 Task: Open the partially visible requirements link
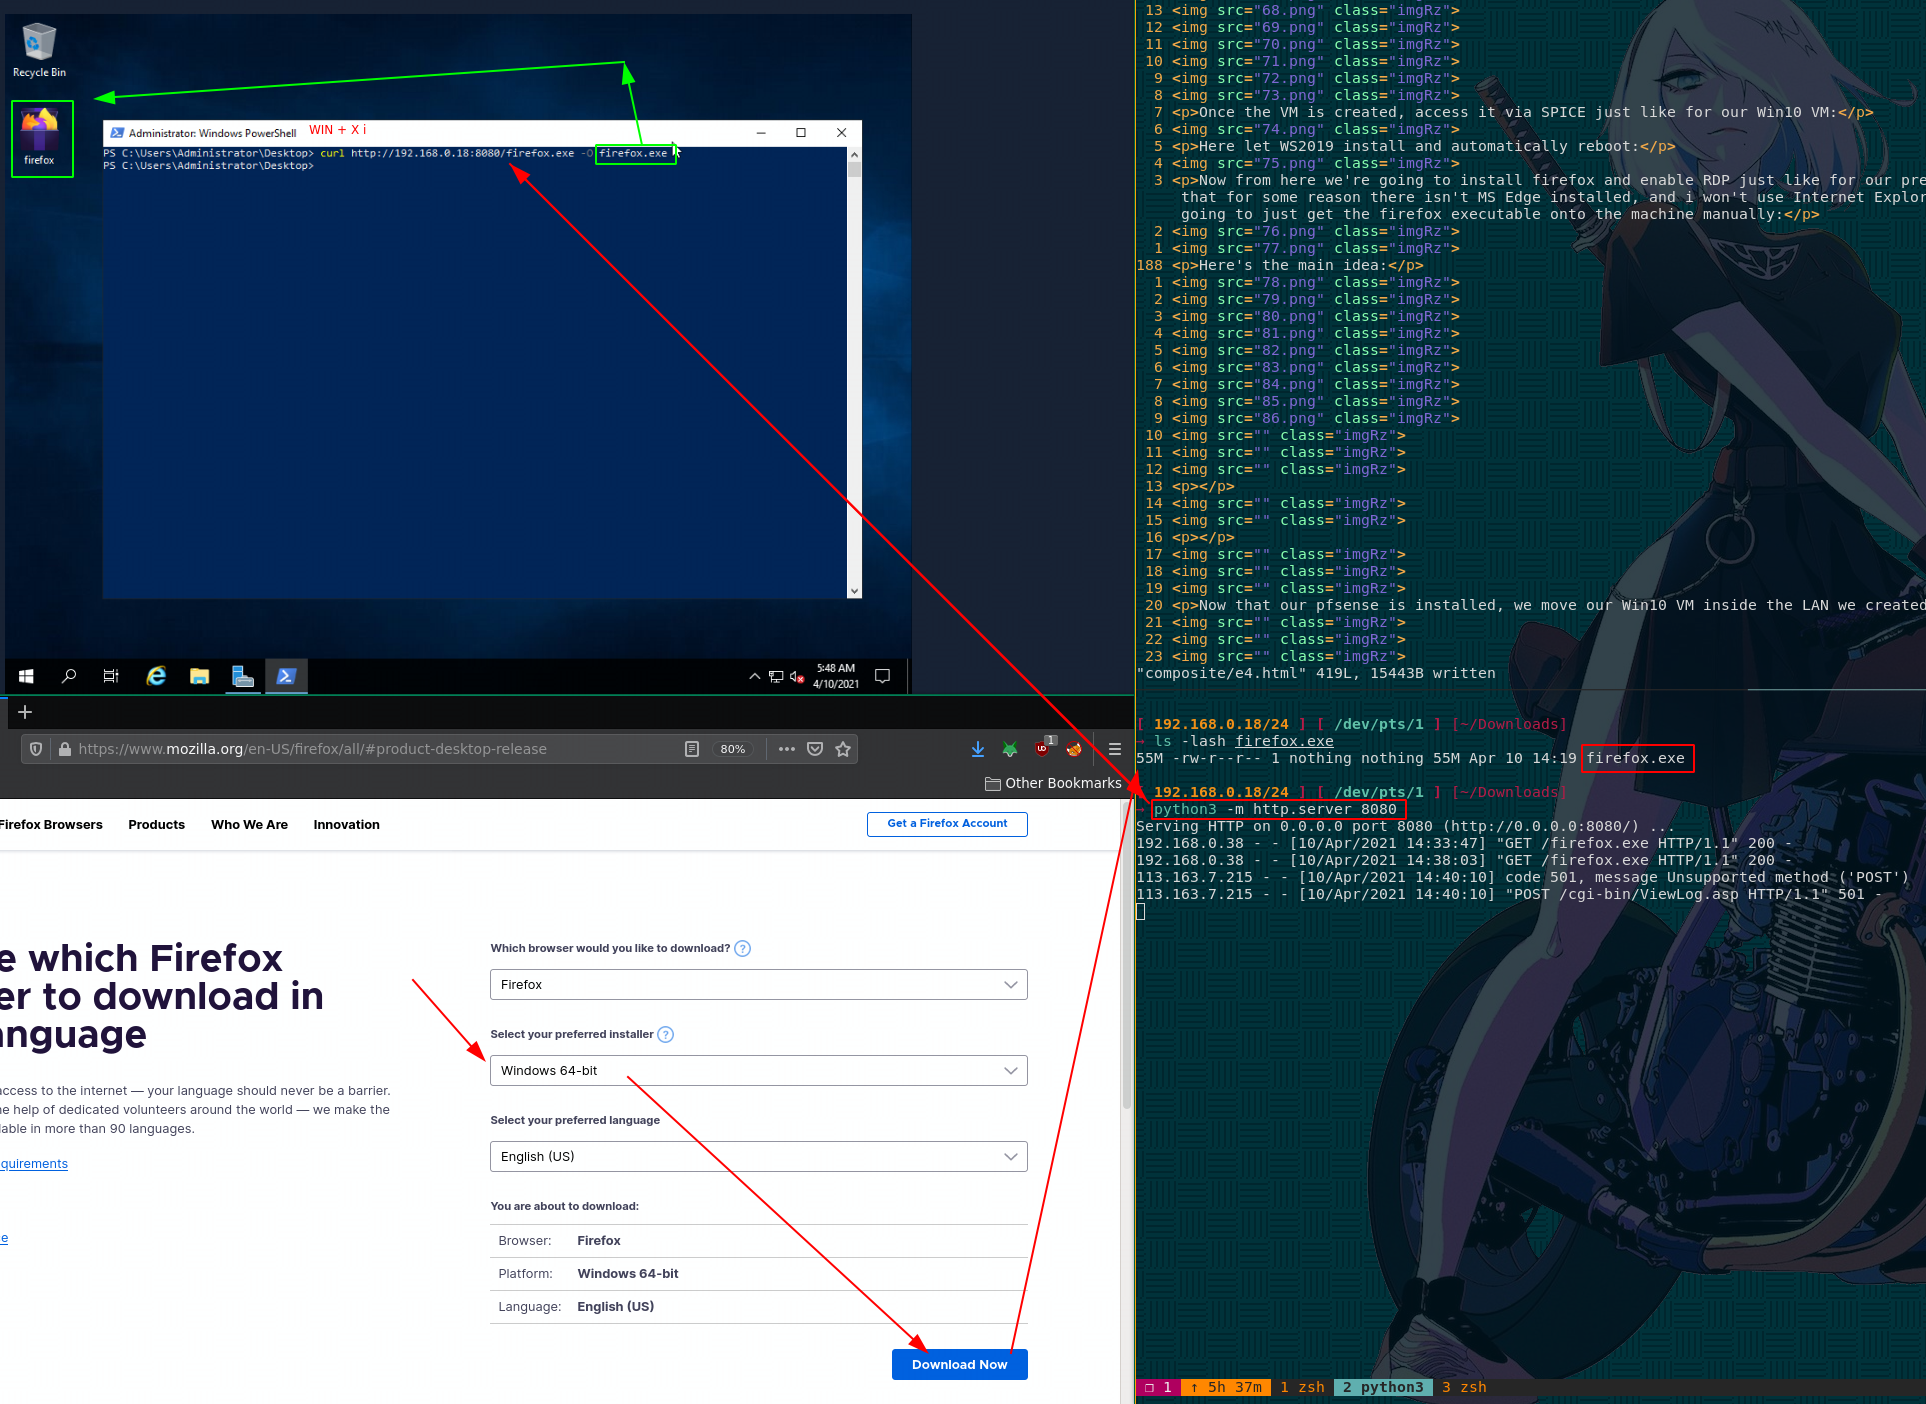click(x=34, y=1164)
